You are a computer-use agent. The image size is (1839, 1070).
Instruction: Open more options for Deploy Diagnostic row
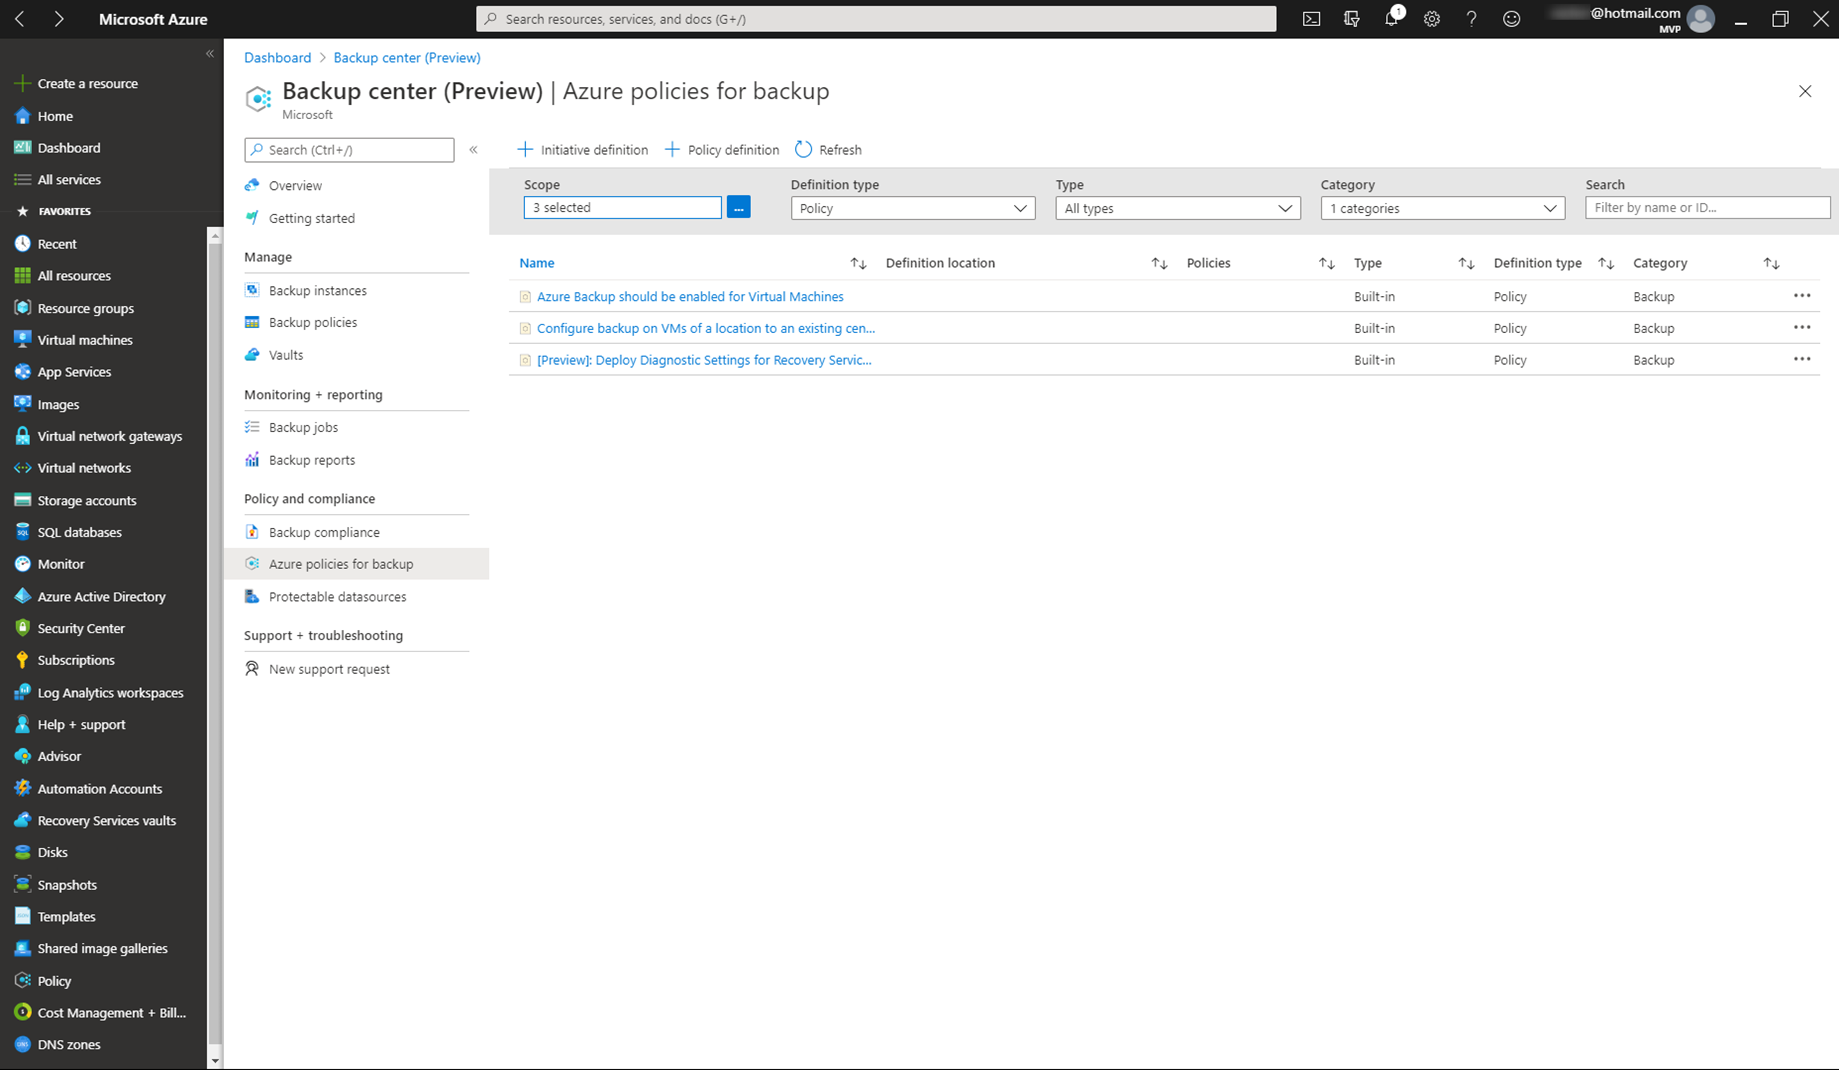(x=1802, y=360)
